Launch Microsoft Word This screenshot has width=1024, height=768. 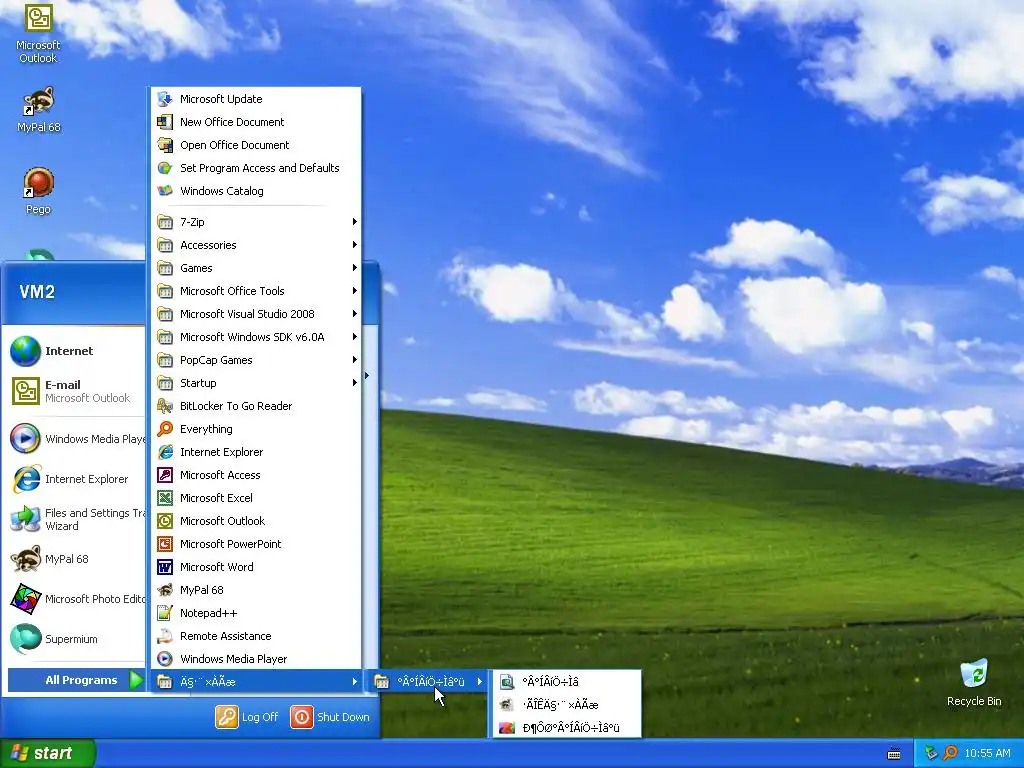[255, 567]
